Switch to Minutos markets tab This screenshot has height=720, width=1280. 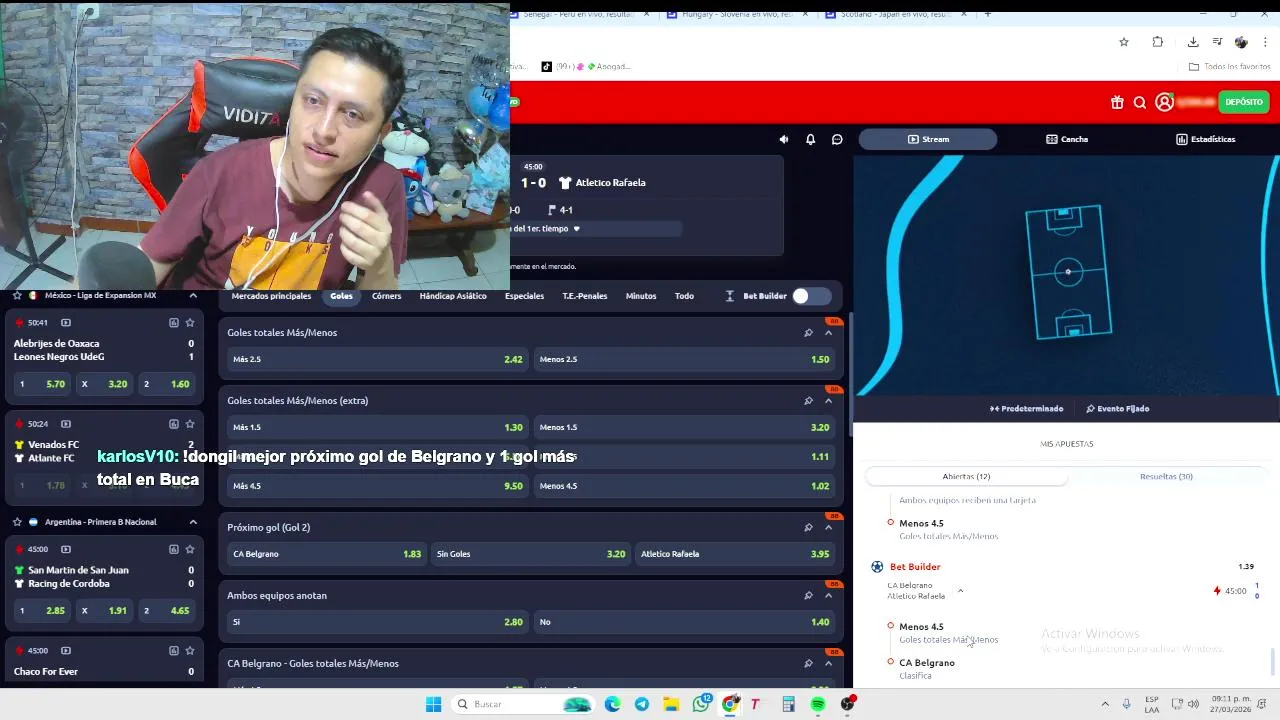[641, 296]
